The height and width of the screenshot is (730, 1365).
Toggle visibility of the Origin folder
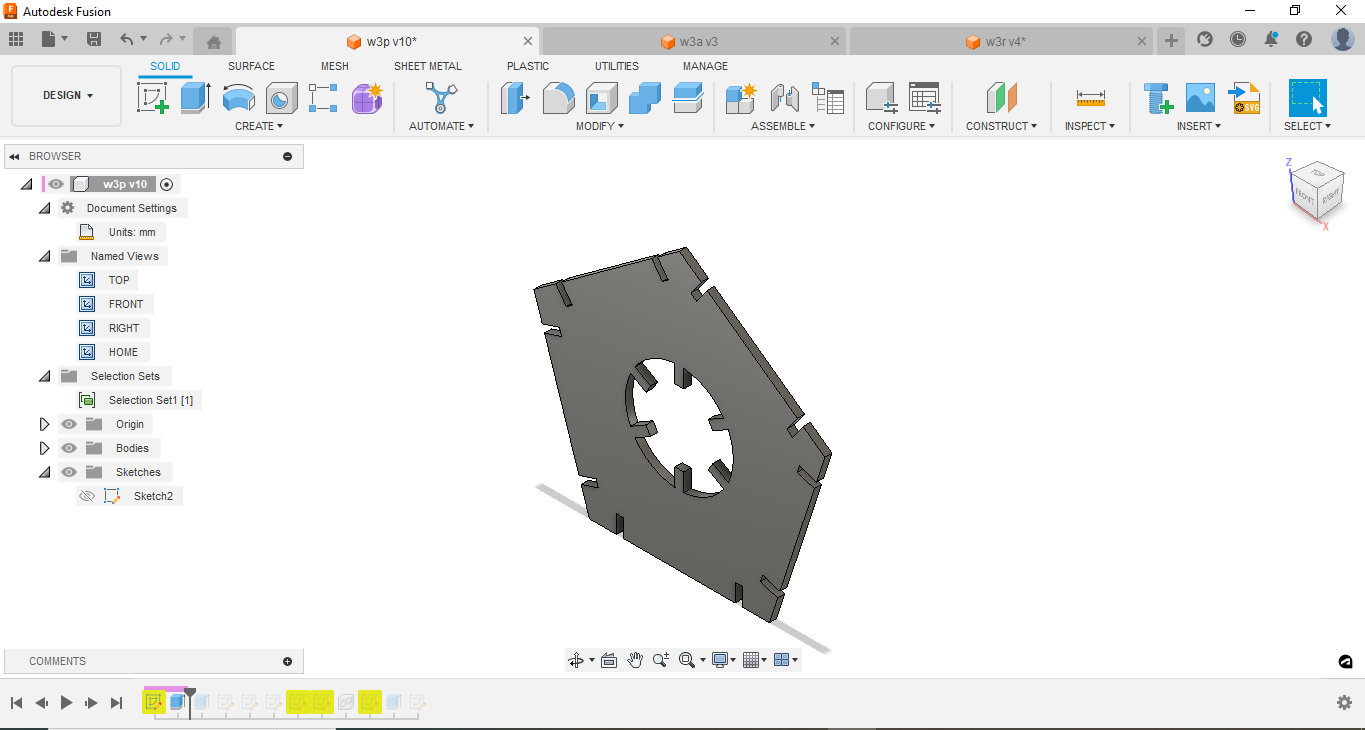[x=69, y=424]
